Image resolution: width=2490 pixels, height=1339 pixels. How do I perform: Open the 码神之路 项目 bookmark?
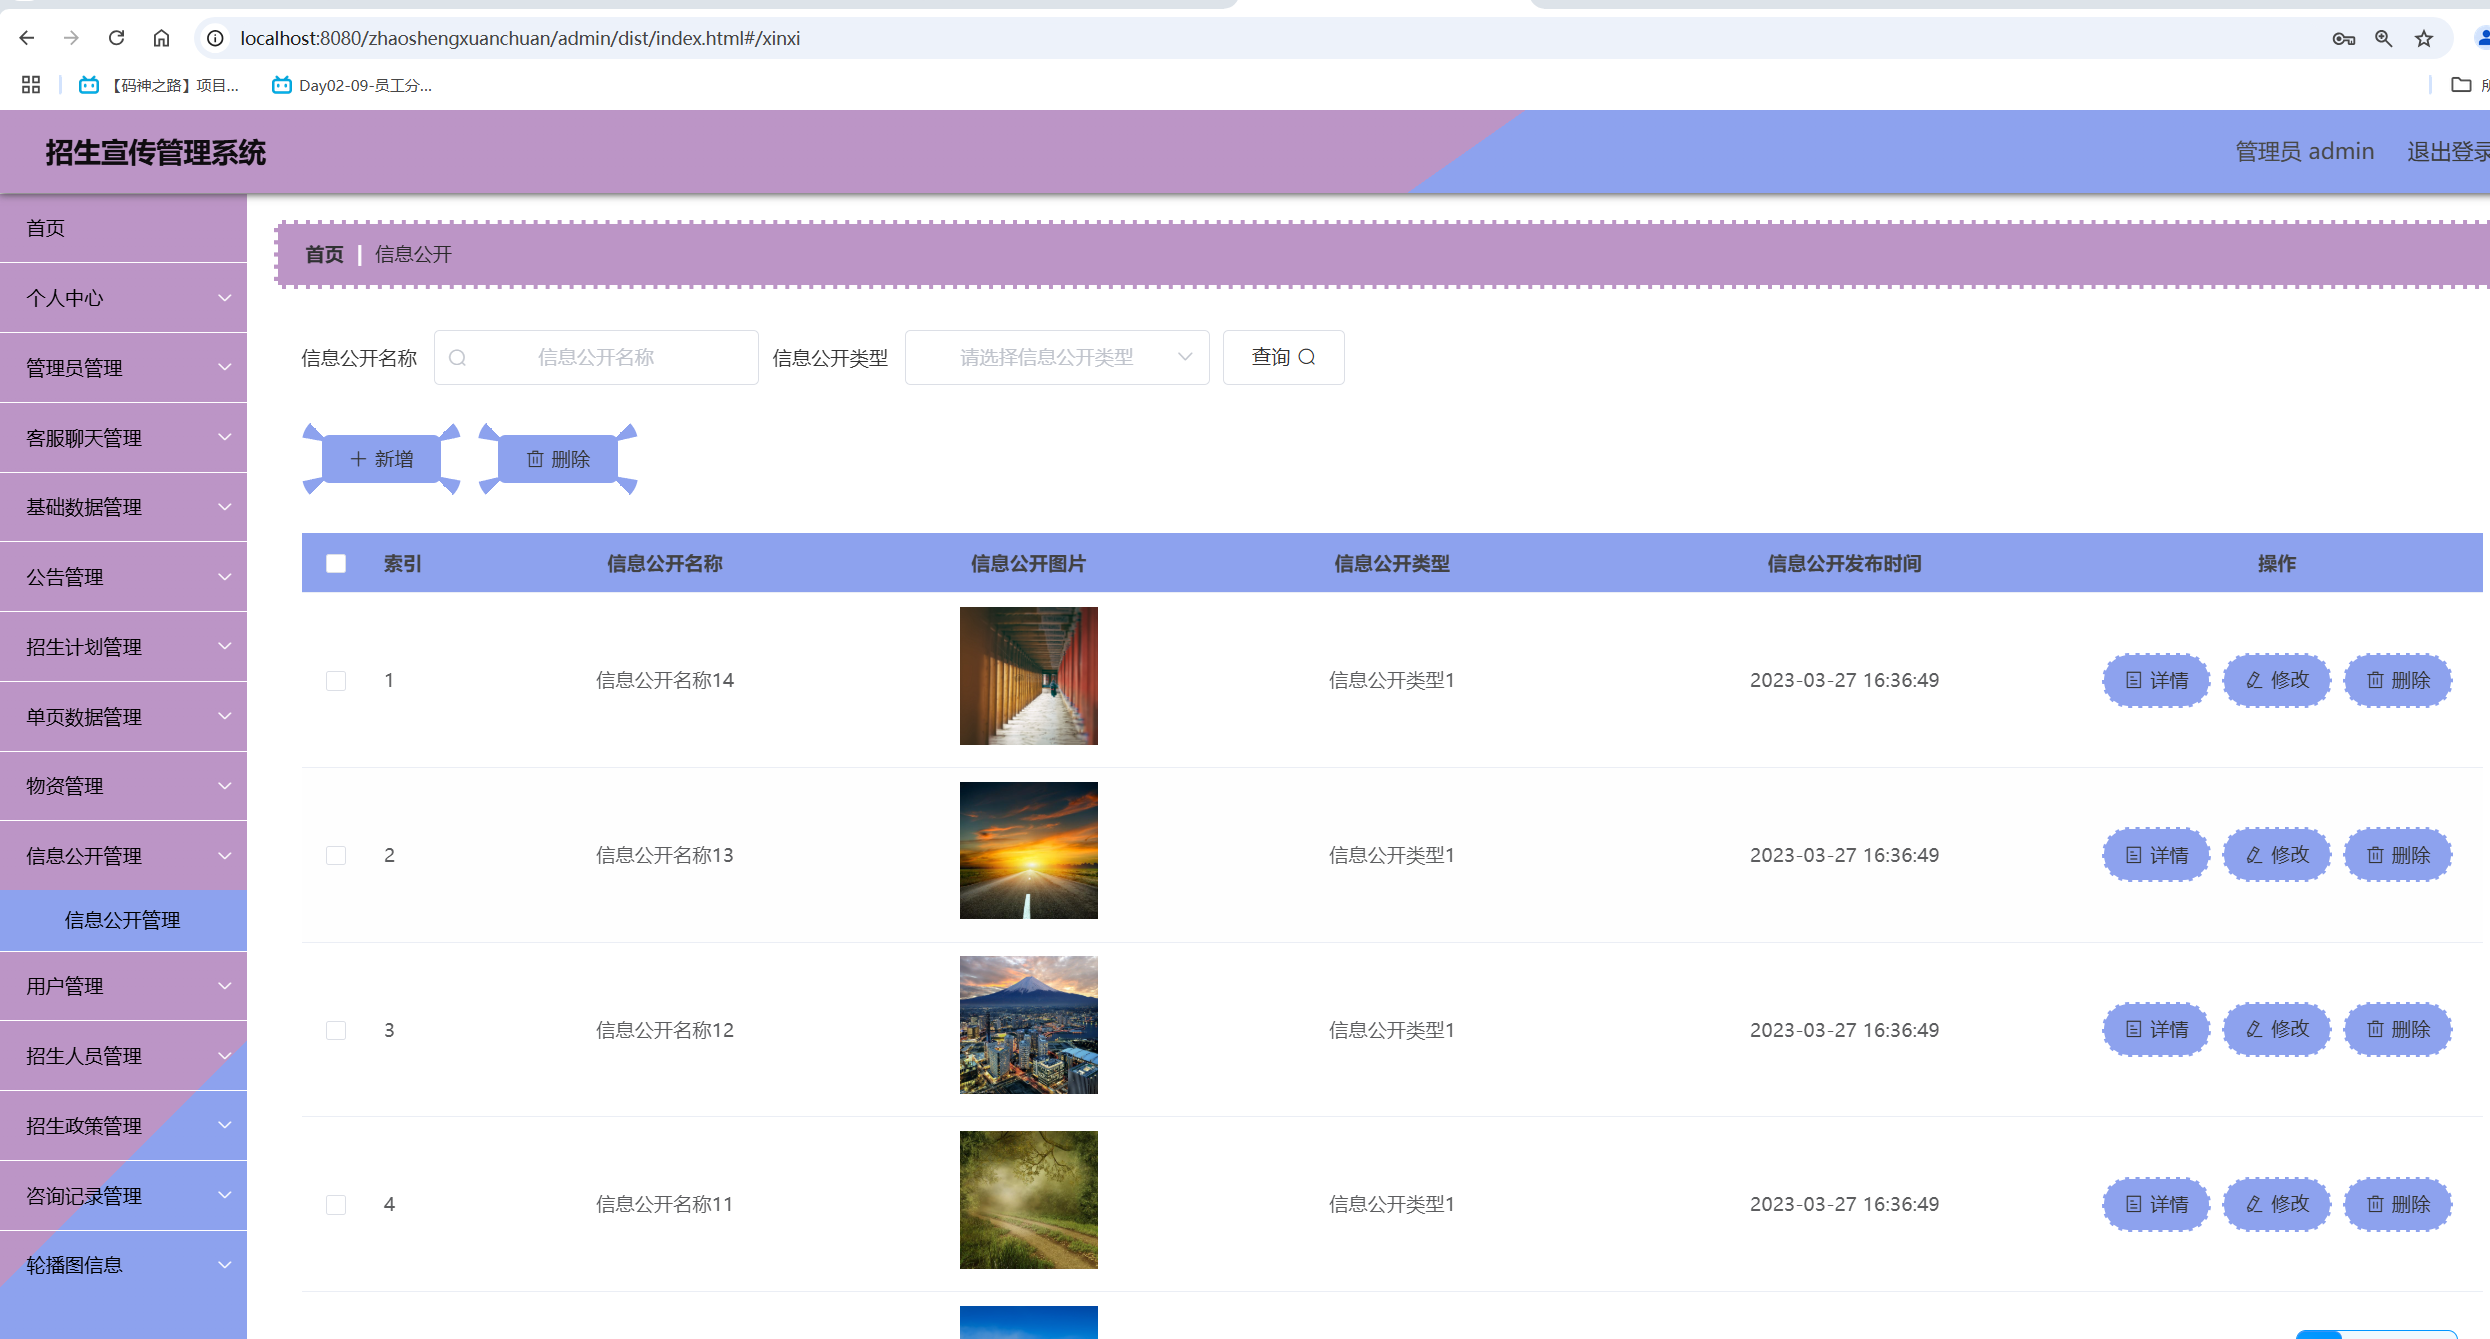(159, 85)
